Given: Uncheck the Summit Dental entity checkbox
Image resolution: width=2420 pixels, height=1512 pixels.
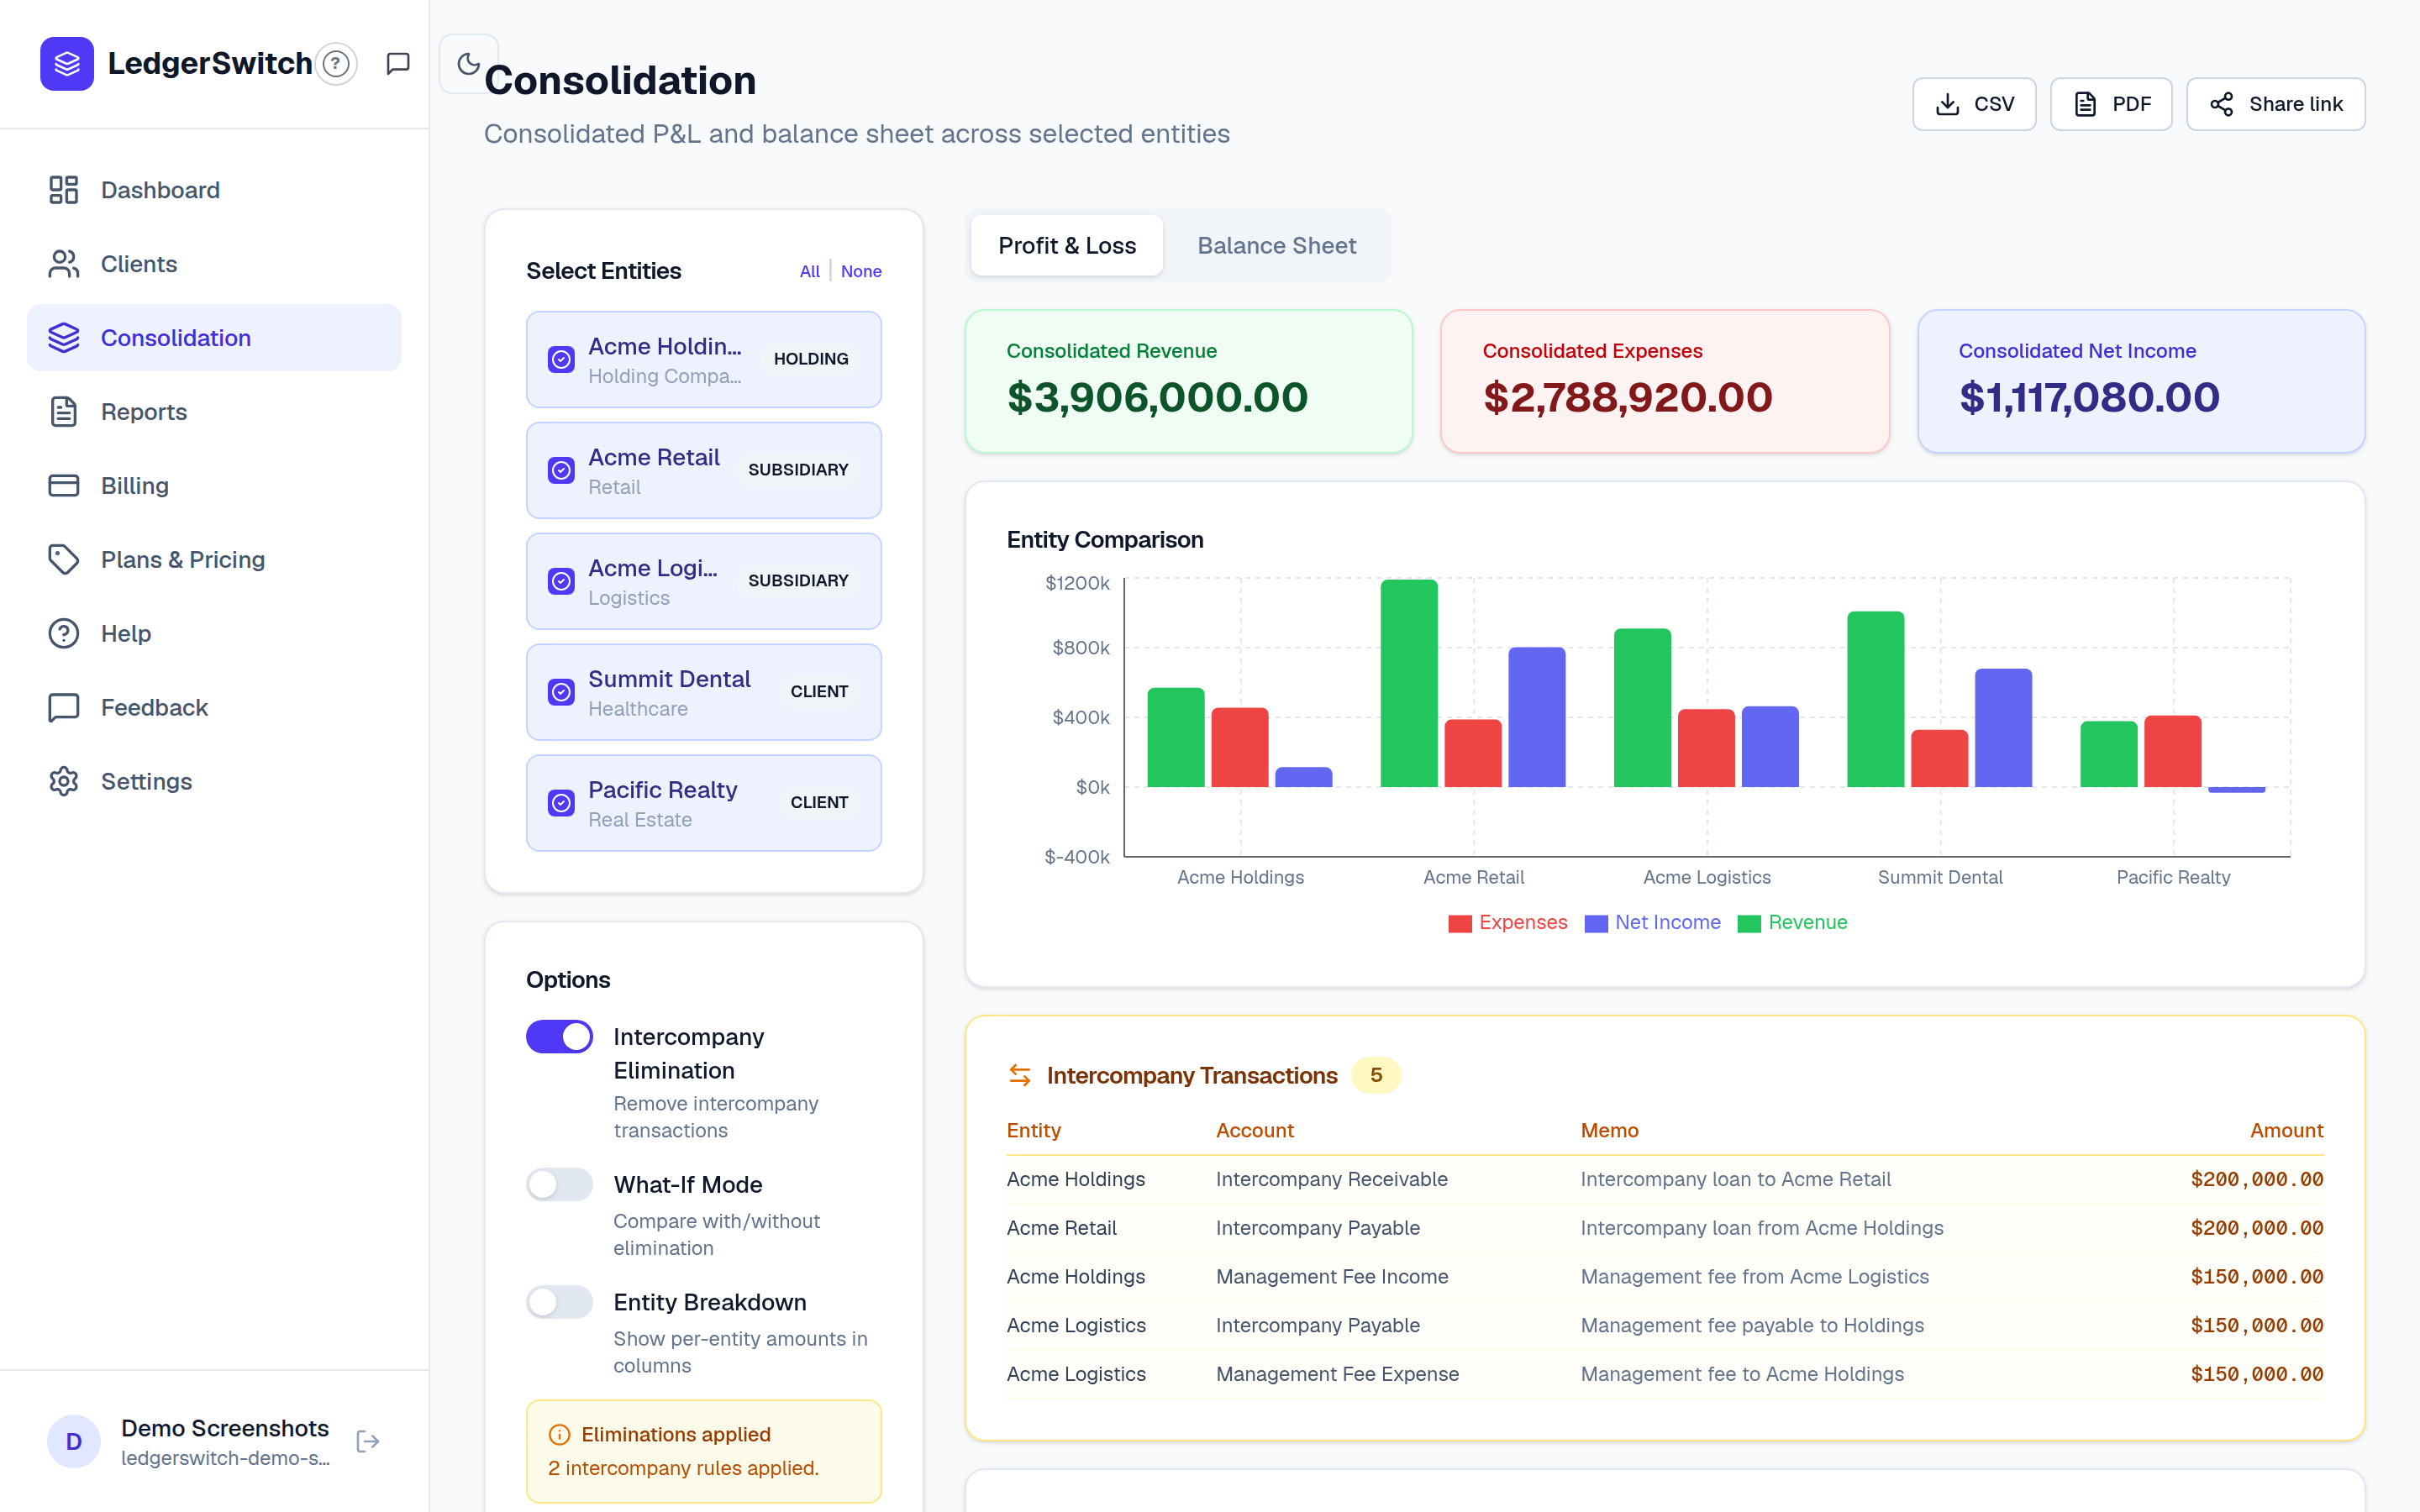Looking at the screenshot, I should 561,692.
